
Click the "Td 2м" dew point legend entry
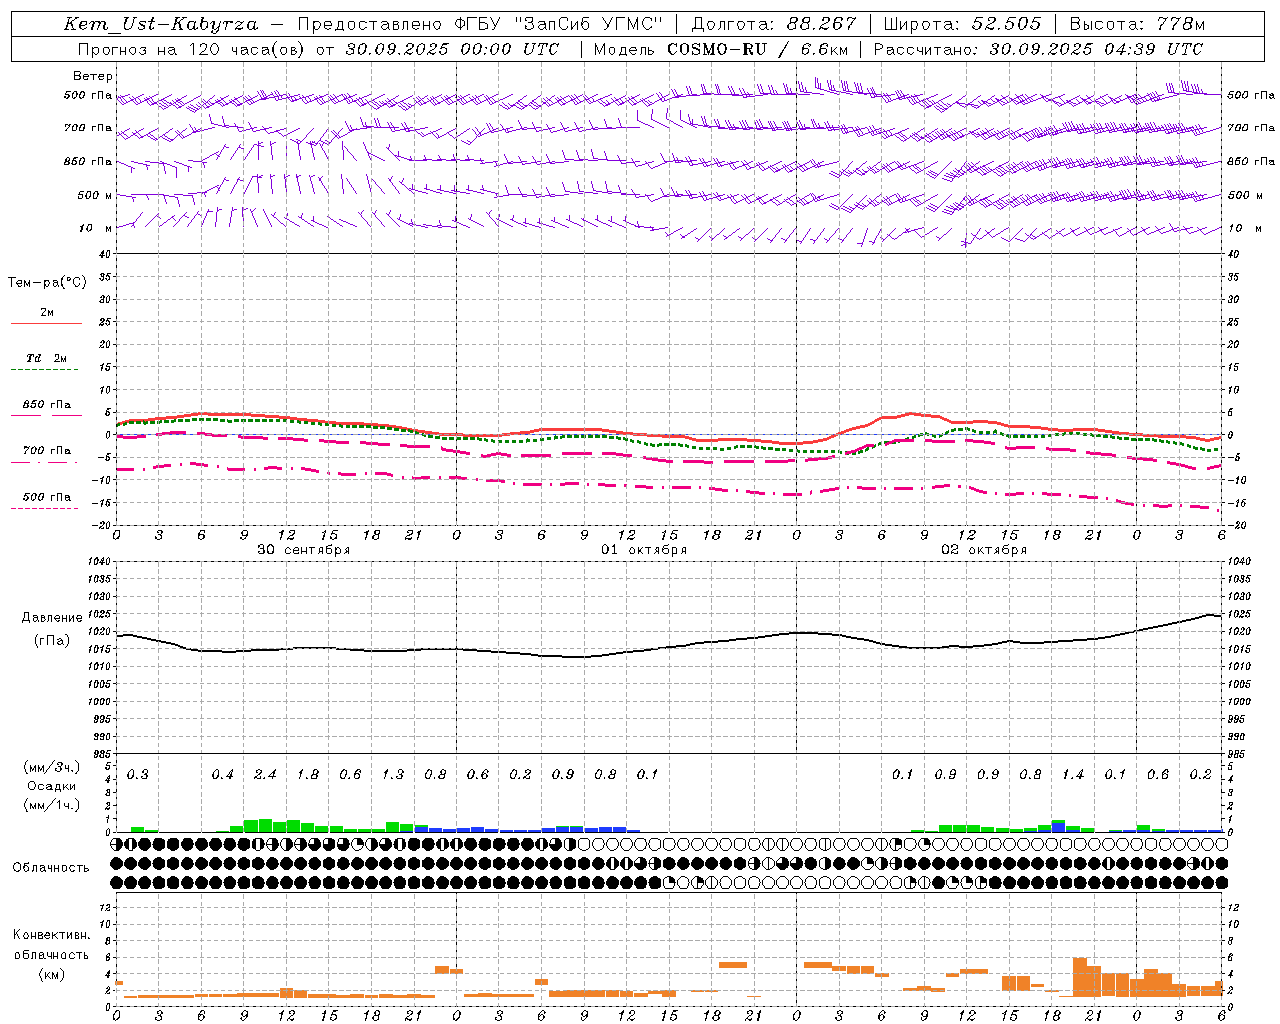(x=47, y=358)
